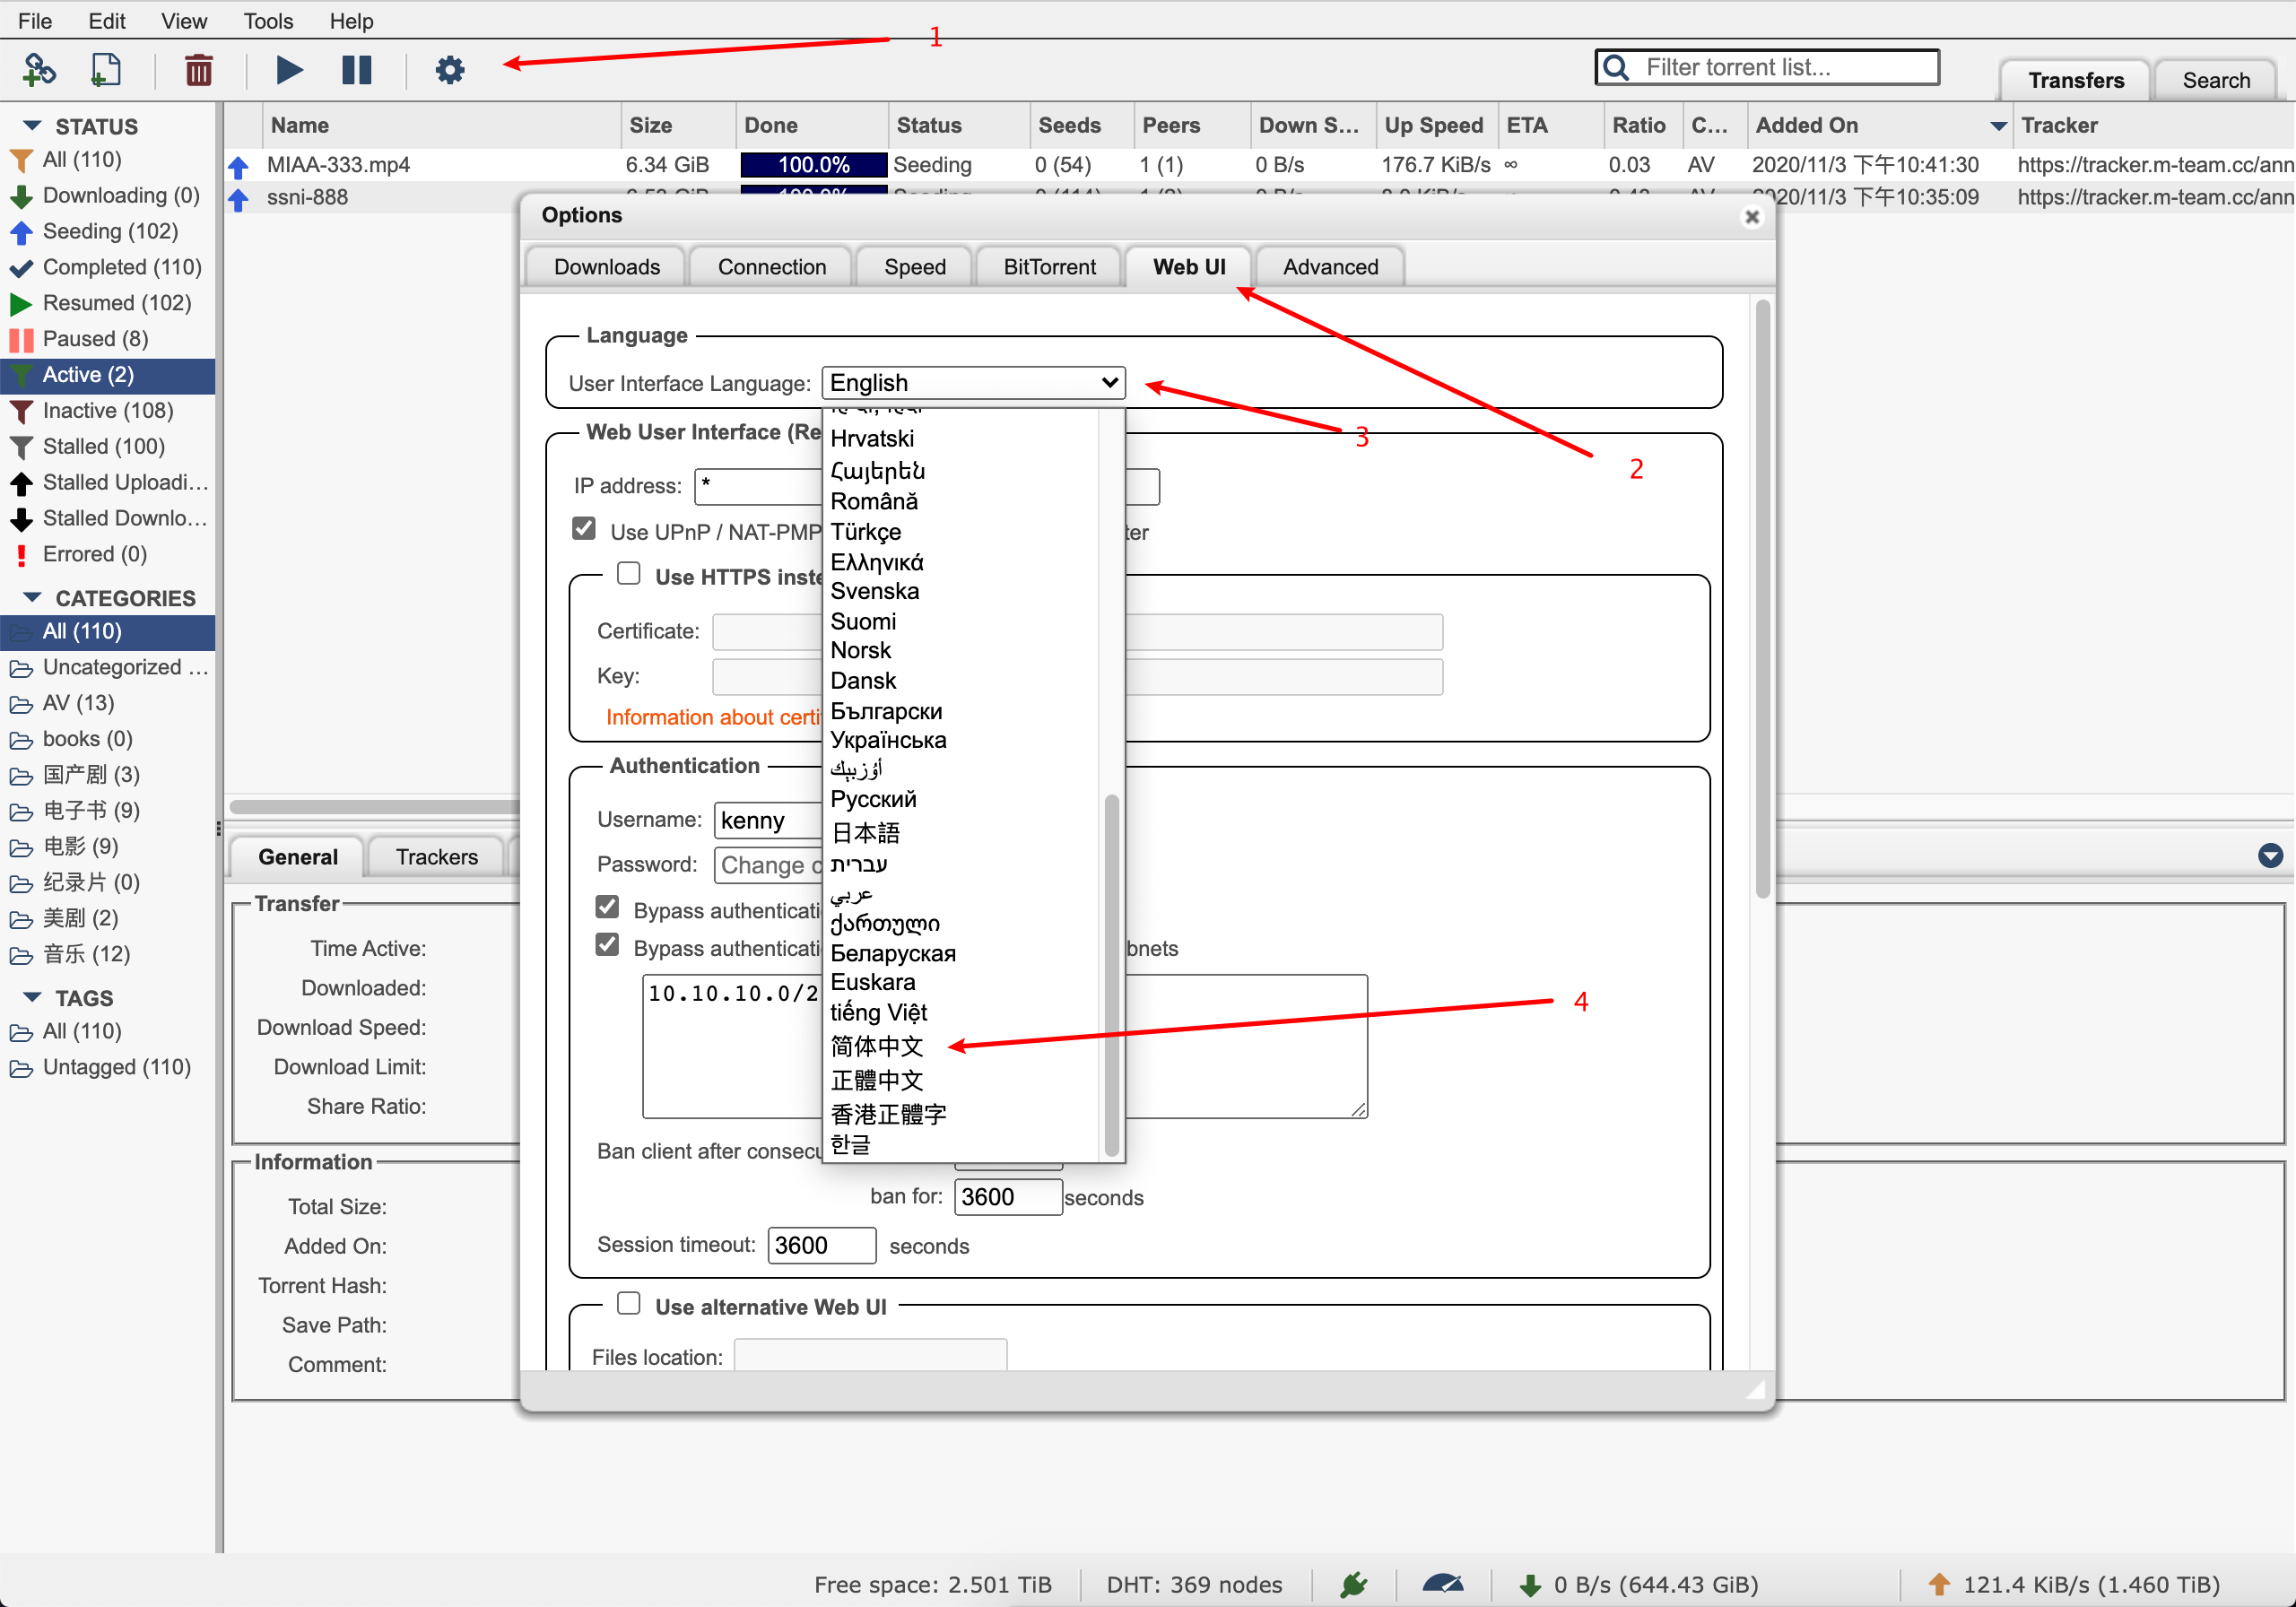
Task: Click the Errored exclamation icon
Action: (21, 555)
